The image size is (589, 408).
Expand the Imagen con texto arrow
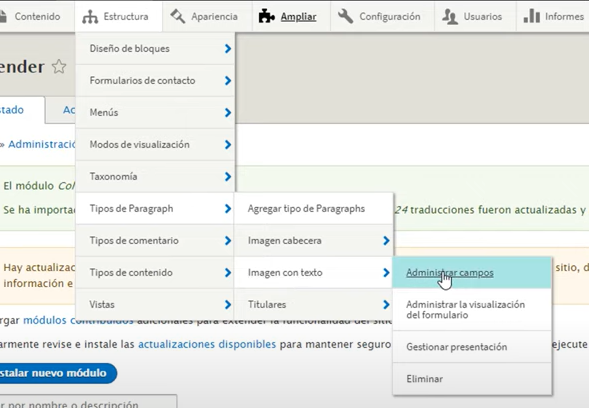[386, 272]
